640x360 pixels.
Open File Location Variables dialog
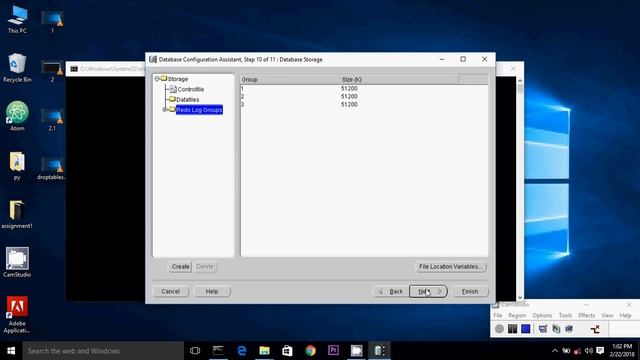point(451,267)
